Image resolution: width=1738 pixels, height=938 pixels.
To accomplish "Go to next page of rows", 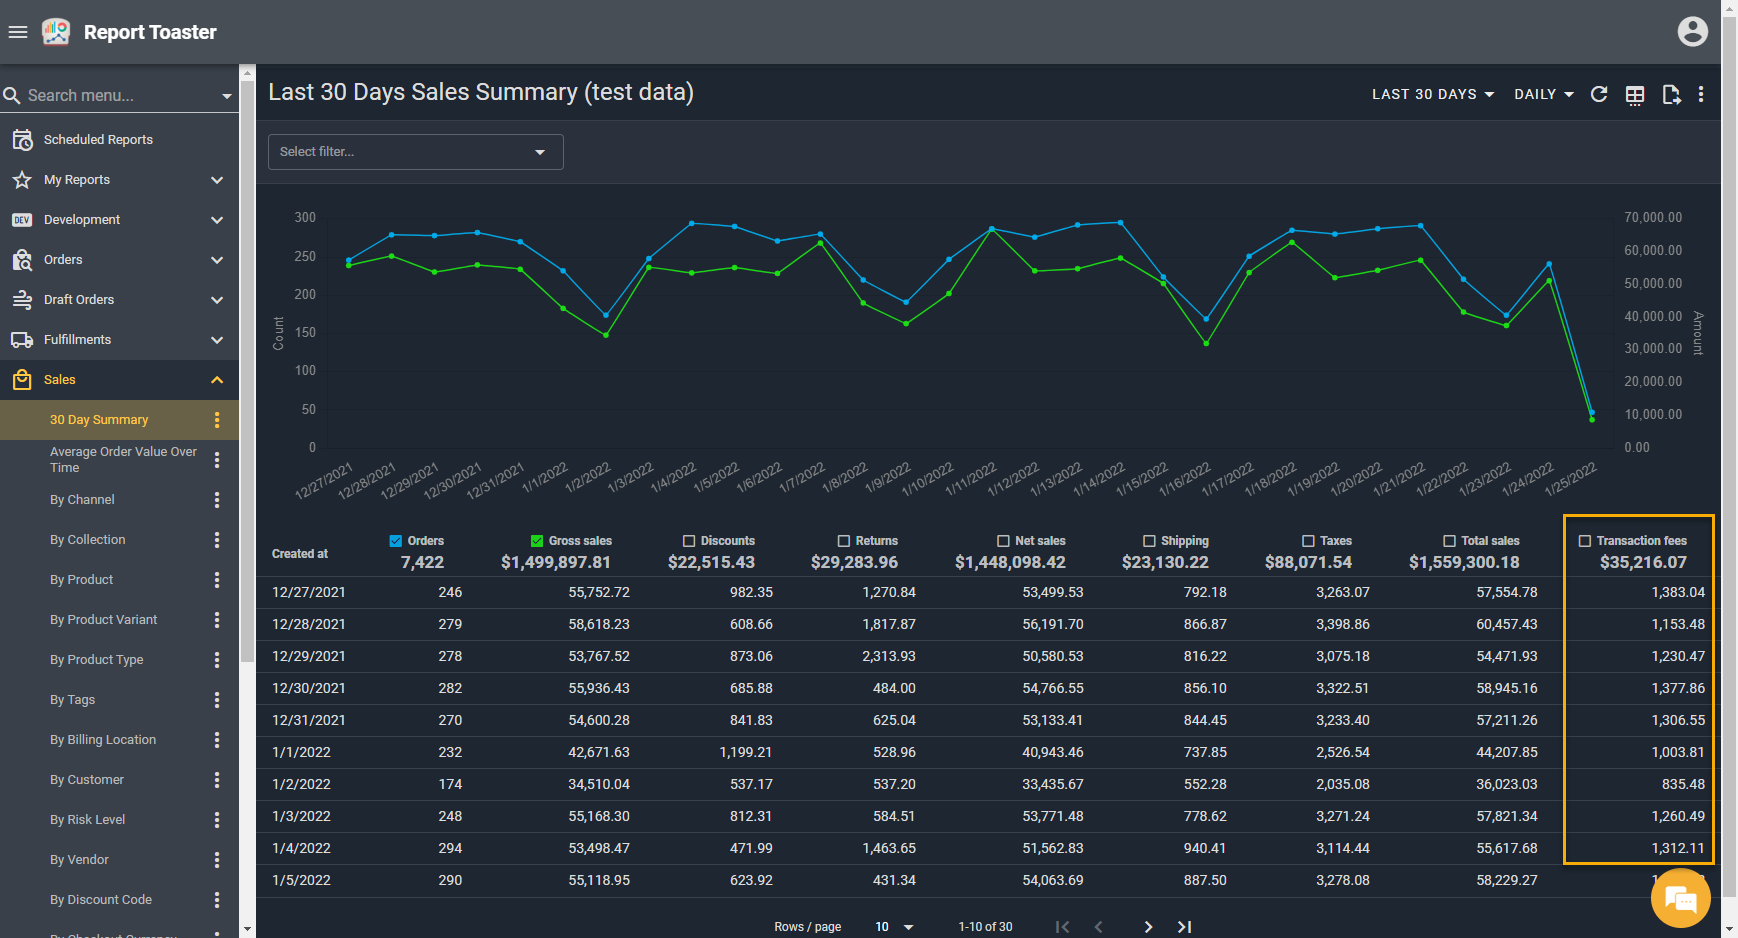I will [x=1148, y=927].
